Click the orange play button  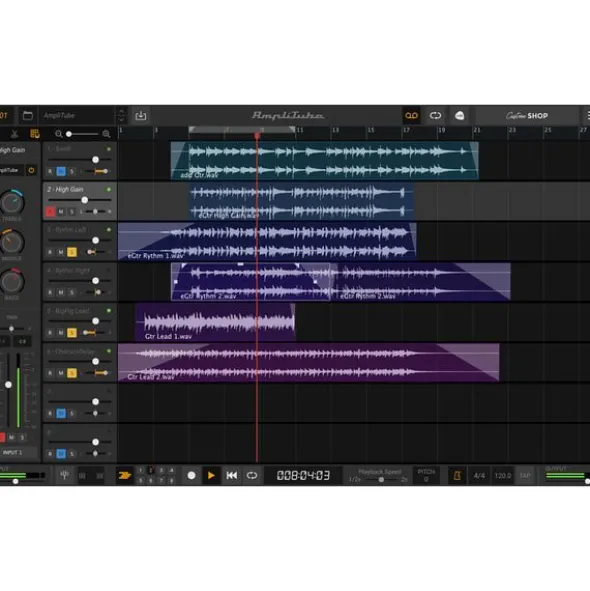coord(211,476)
